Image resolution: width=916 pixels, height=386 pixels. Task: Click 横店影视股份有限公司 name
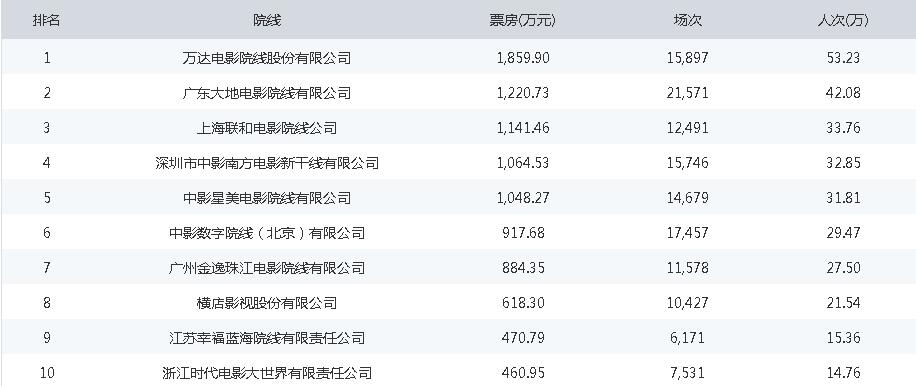[267, 303]
